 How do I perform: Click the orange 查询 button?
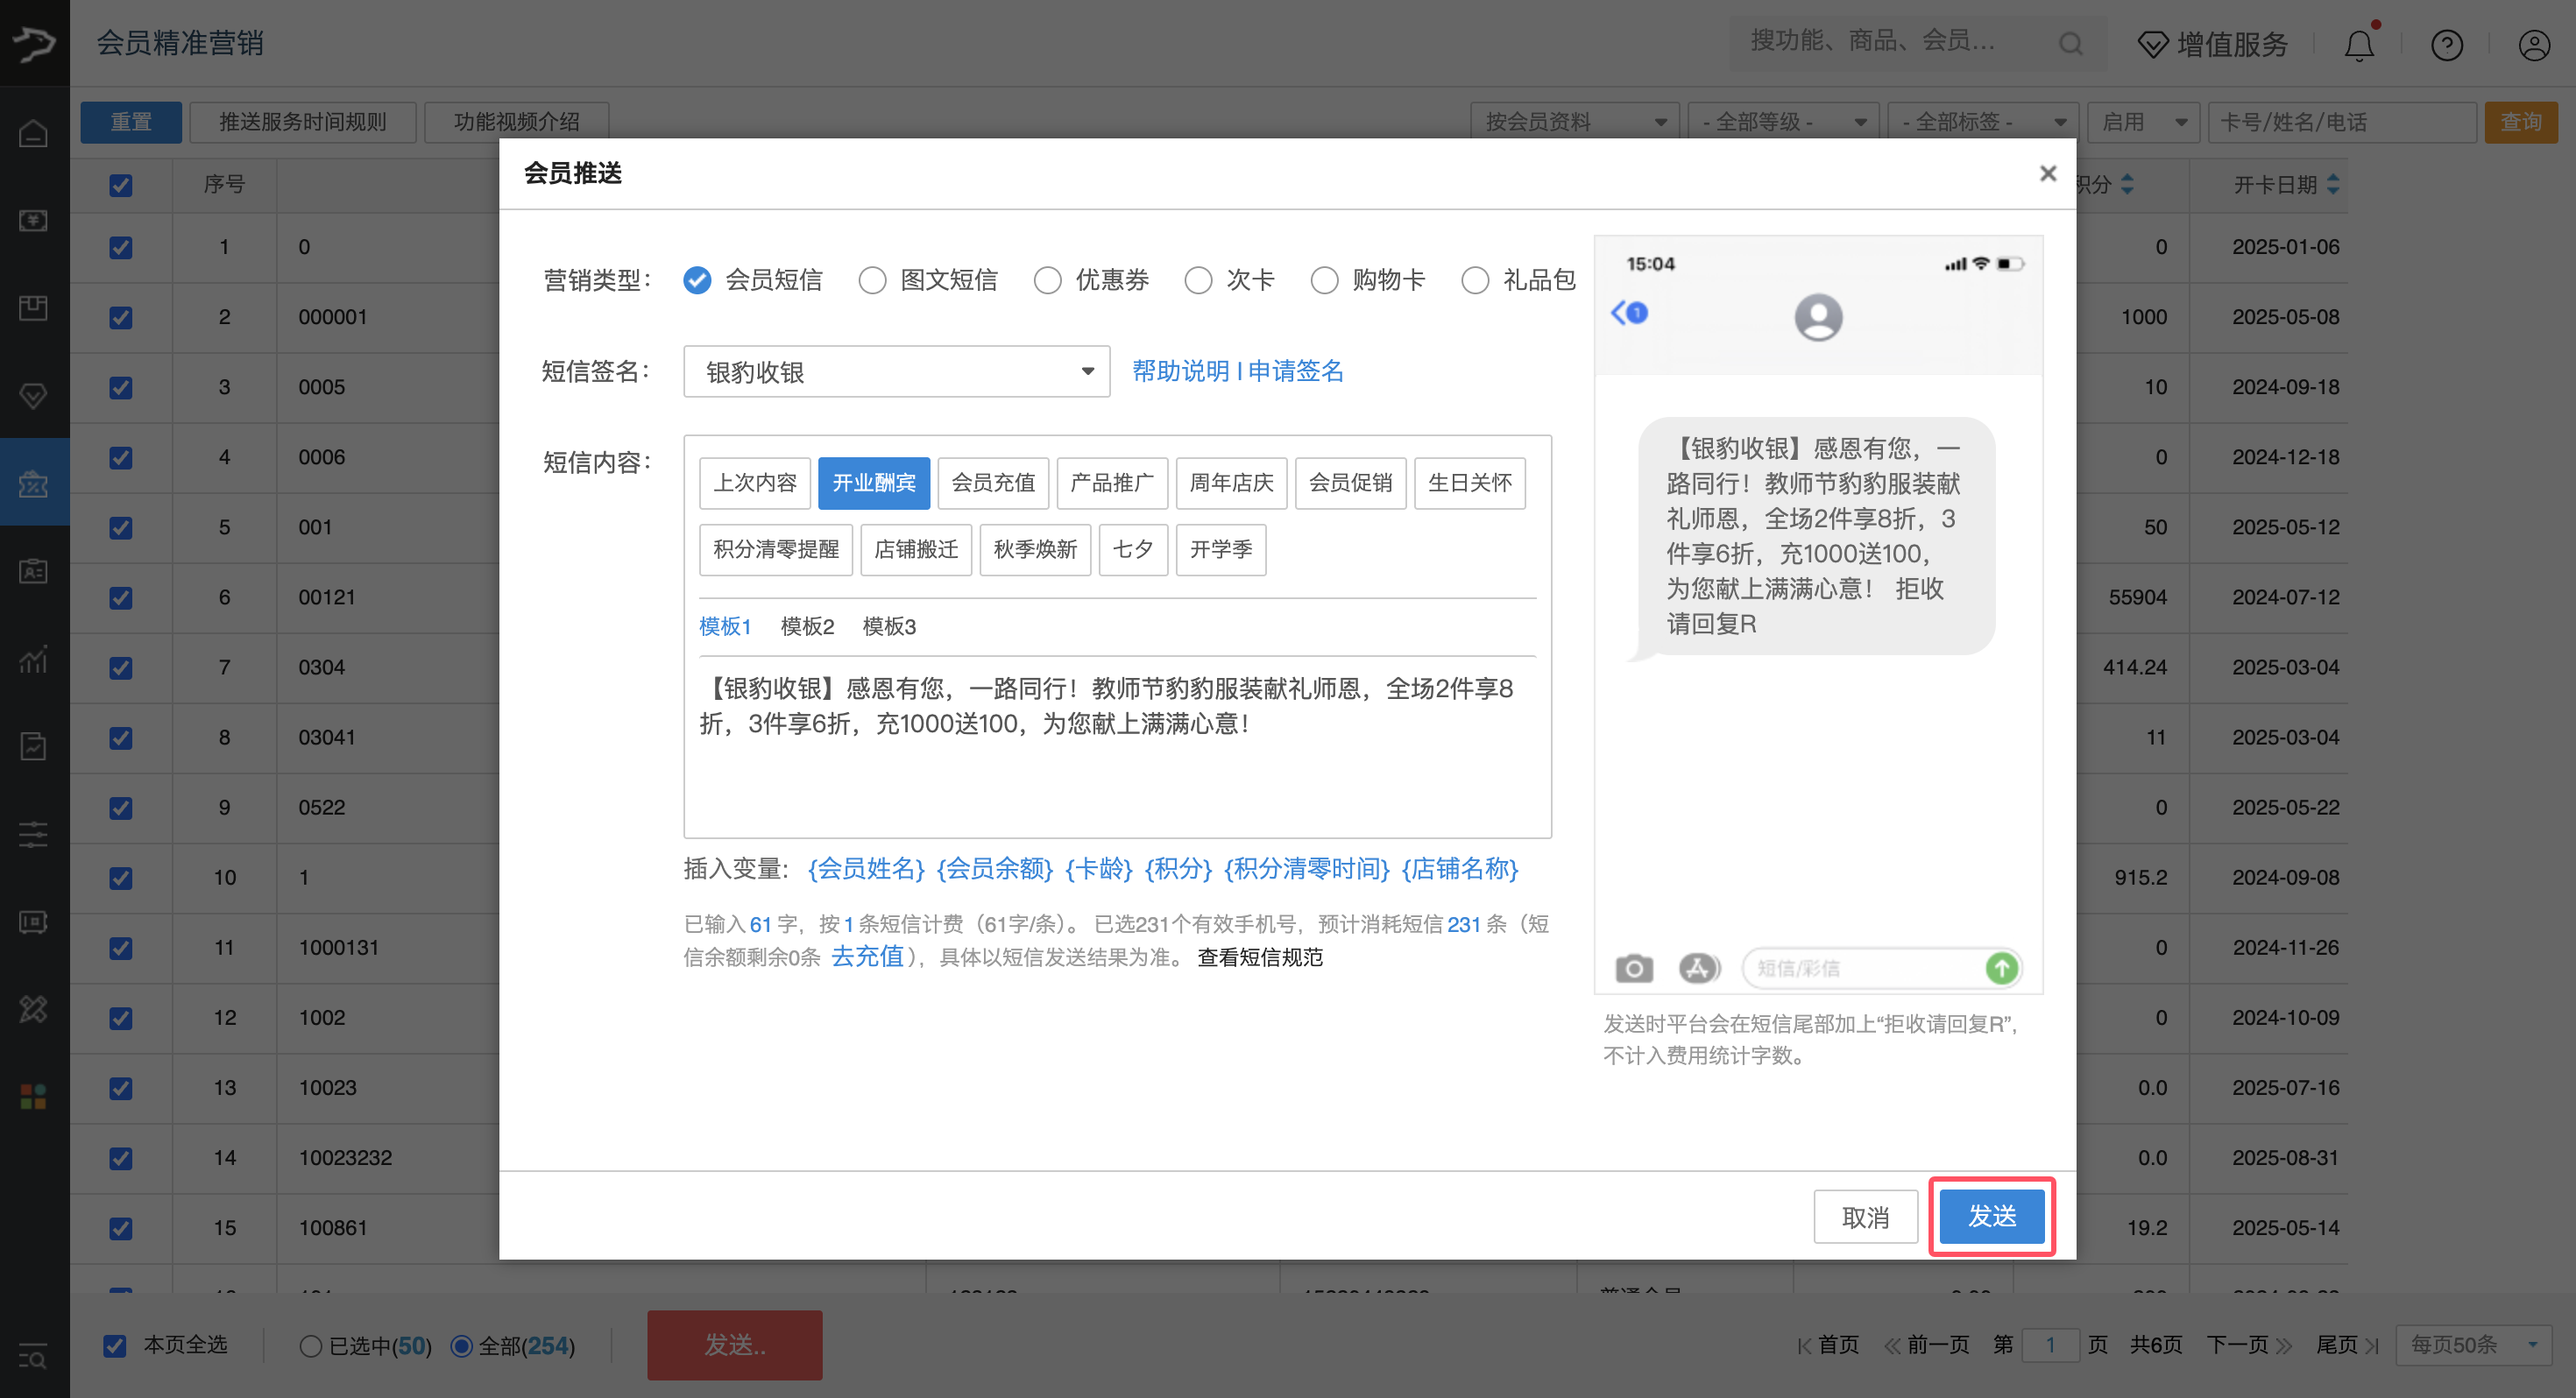coord(2521,122)
